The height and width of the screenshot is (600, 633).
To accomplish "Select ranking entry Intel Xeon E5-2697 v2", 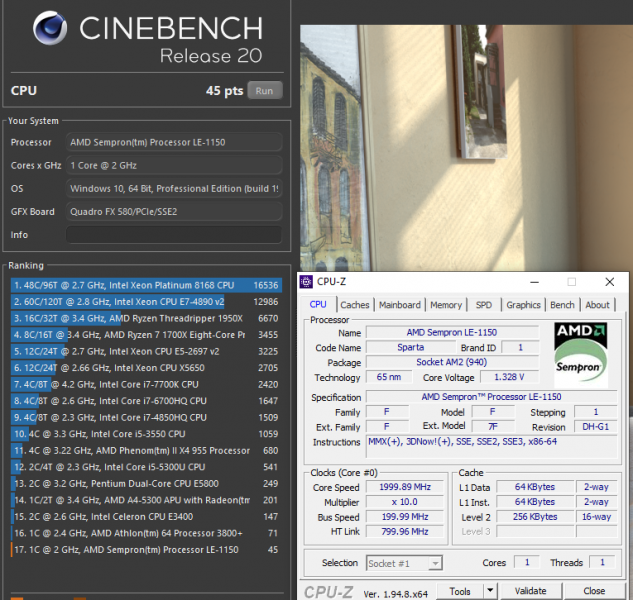I will point(146,351).
